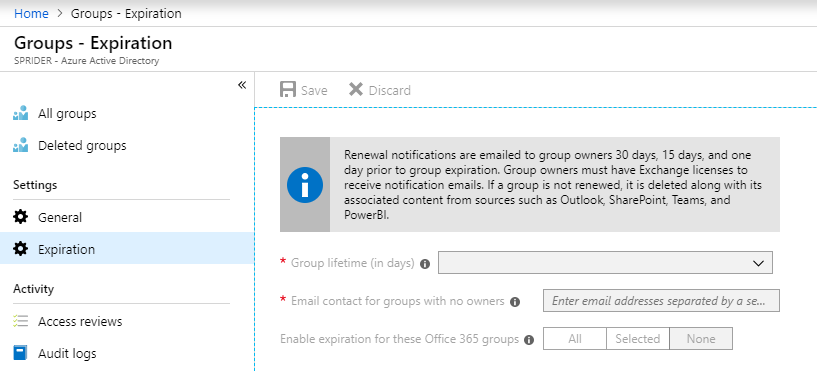Click the Save floppy disk icon
The width and height of the screenshot is (817, 371).
pos(288,90)
